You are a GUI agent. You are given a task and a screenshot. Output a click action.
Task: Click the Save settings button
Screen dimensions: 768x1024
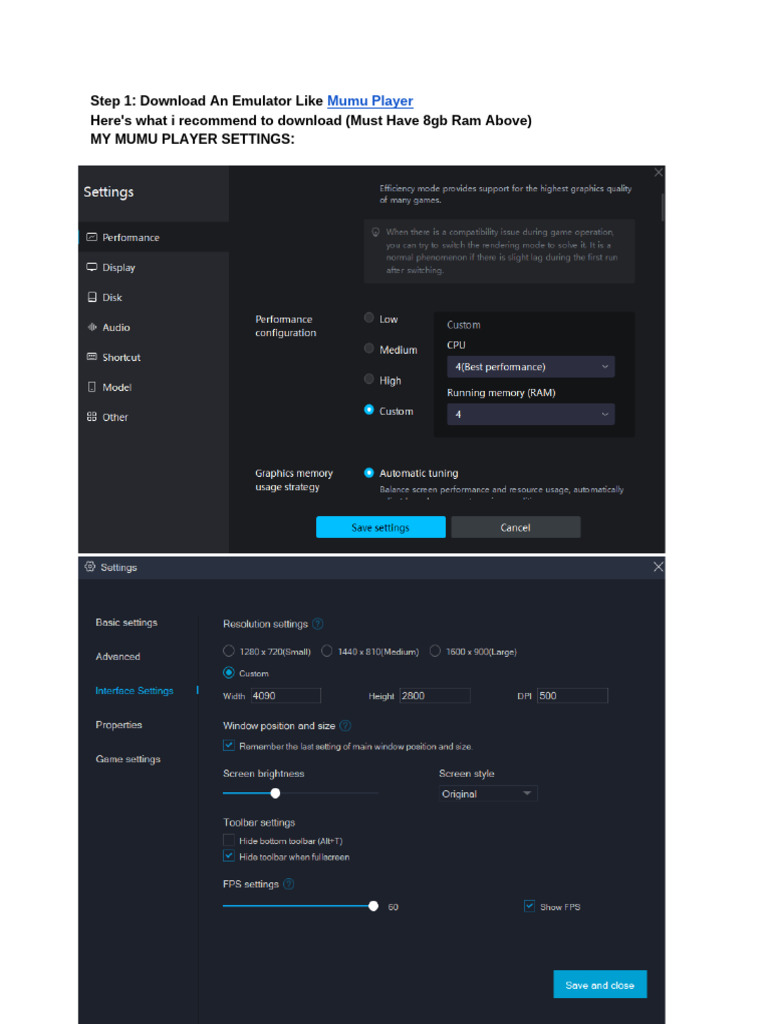pos(381,527)
